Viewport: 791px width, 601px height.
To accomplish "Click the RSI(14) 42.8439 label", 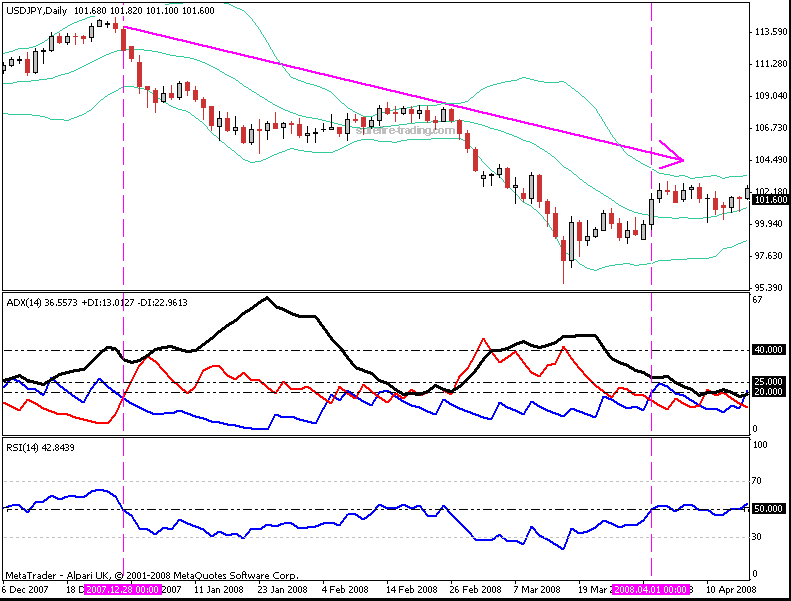I will (40, 448).
